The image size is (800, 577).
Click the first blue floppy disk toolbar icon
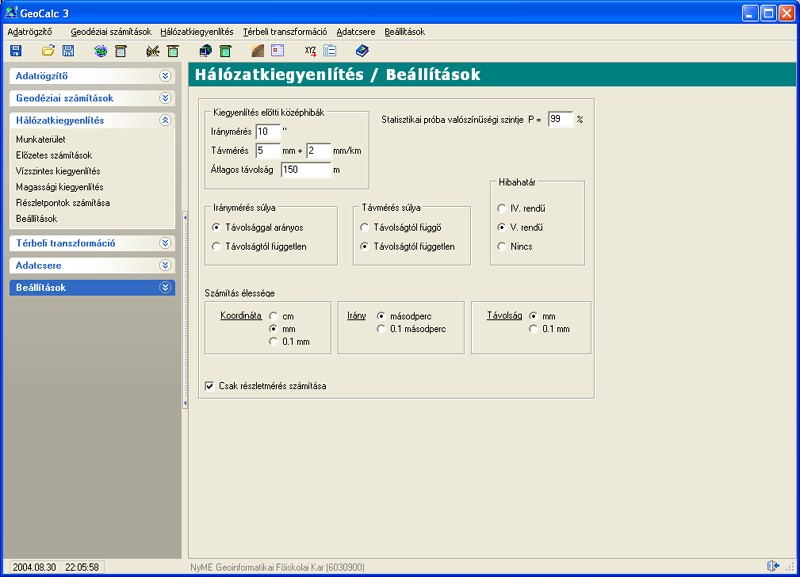pos(16,51)
